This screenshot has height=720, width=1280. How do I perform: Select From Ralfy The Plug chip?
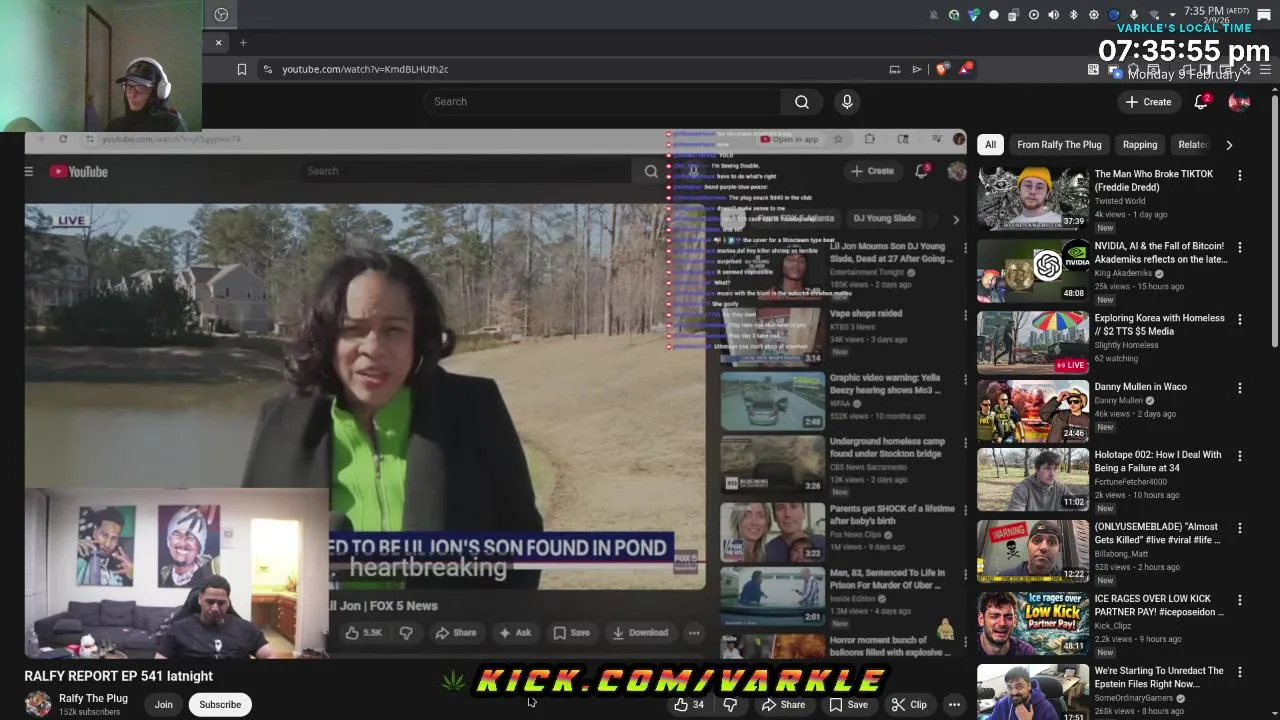[x=1059, y=145]
